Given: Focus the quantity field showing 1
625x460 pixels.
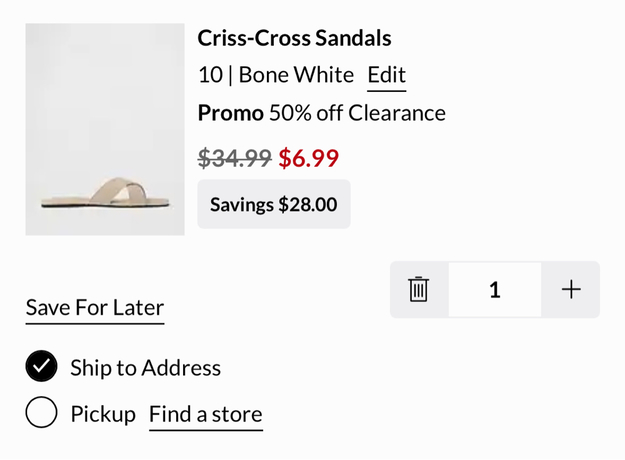Looking at the screenshot, I should point(495,290).
